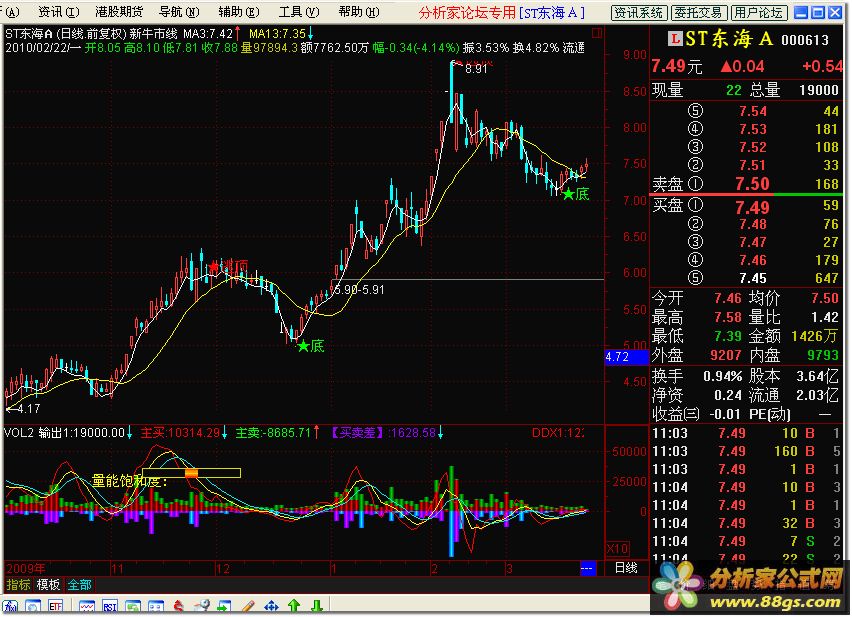Click the 量比 1.42 value

click(825, 317)
